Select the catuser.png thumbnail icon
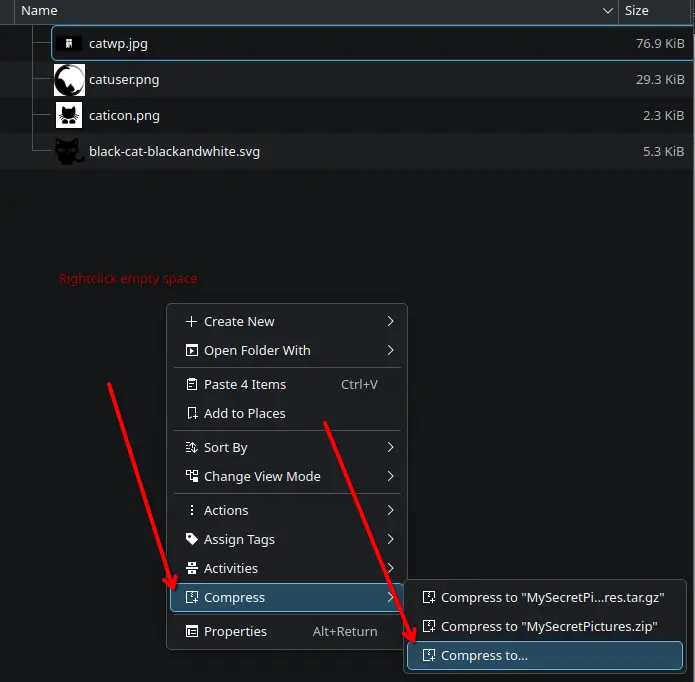Screen dimensions: 695x682 tap(69, 80)
